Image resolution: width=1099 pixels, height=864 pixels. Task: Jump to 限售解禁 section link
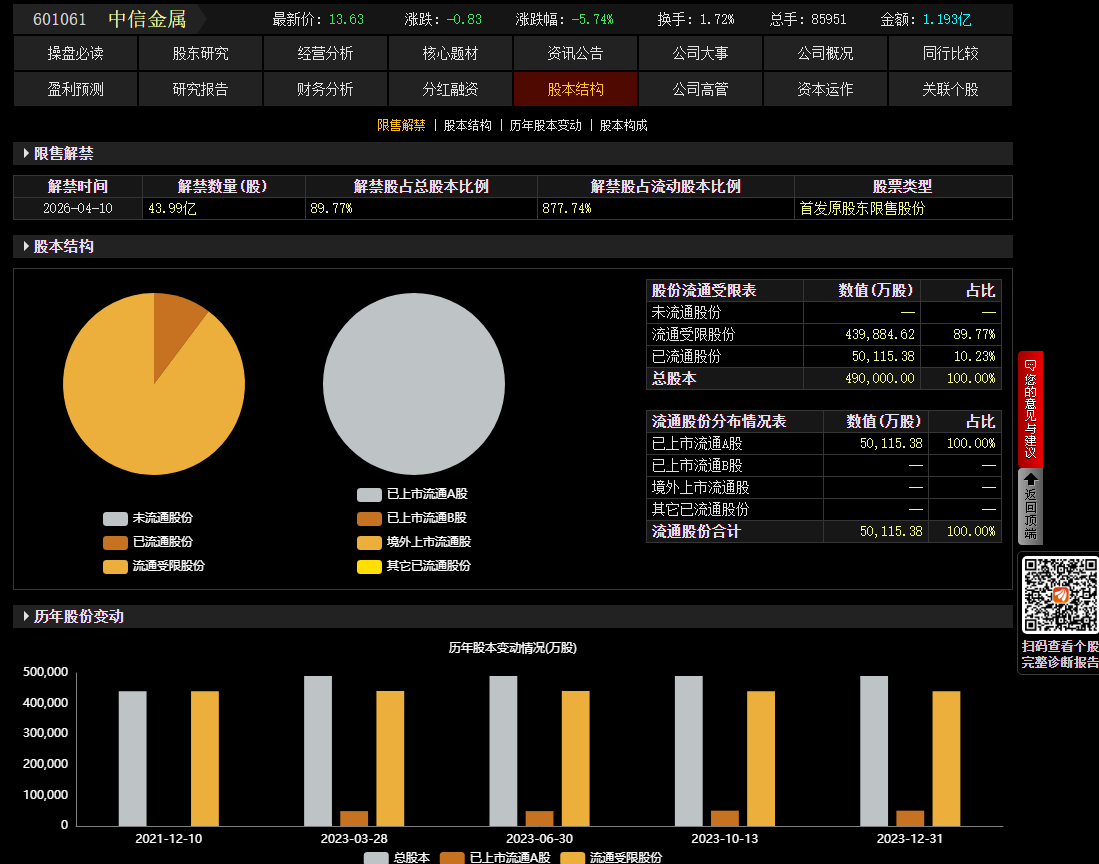pyautogui.click(x=401, y=125)
